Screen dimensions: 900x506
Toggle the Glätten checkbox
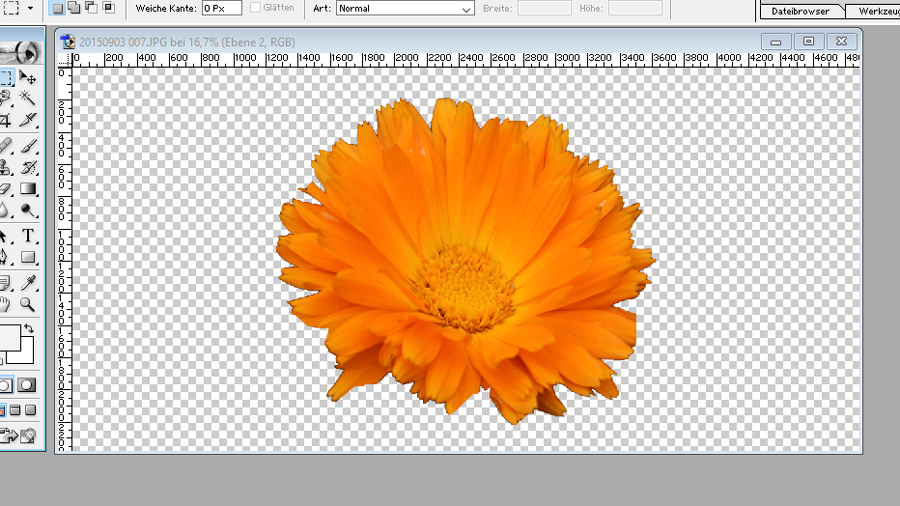point(256,8)
